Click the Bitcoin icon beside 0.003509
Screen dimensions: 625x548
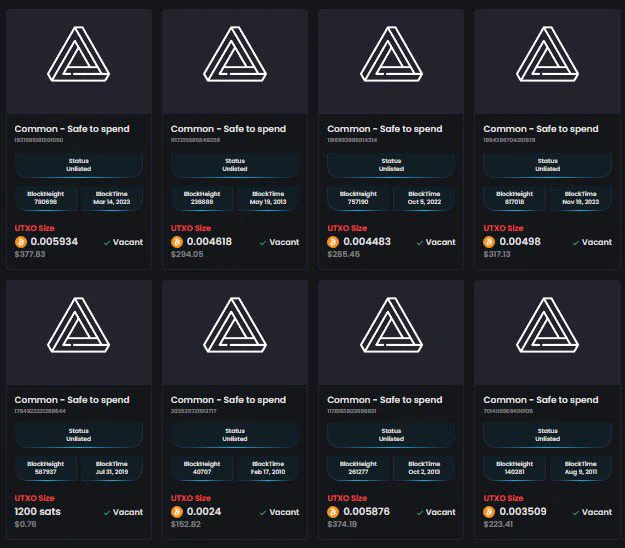point(489,512)
